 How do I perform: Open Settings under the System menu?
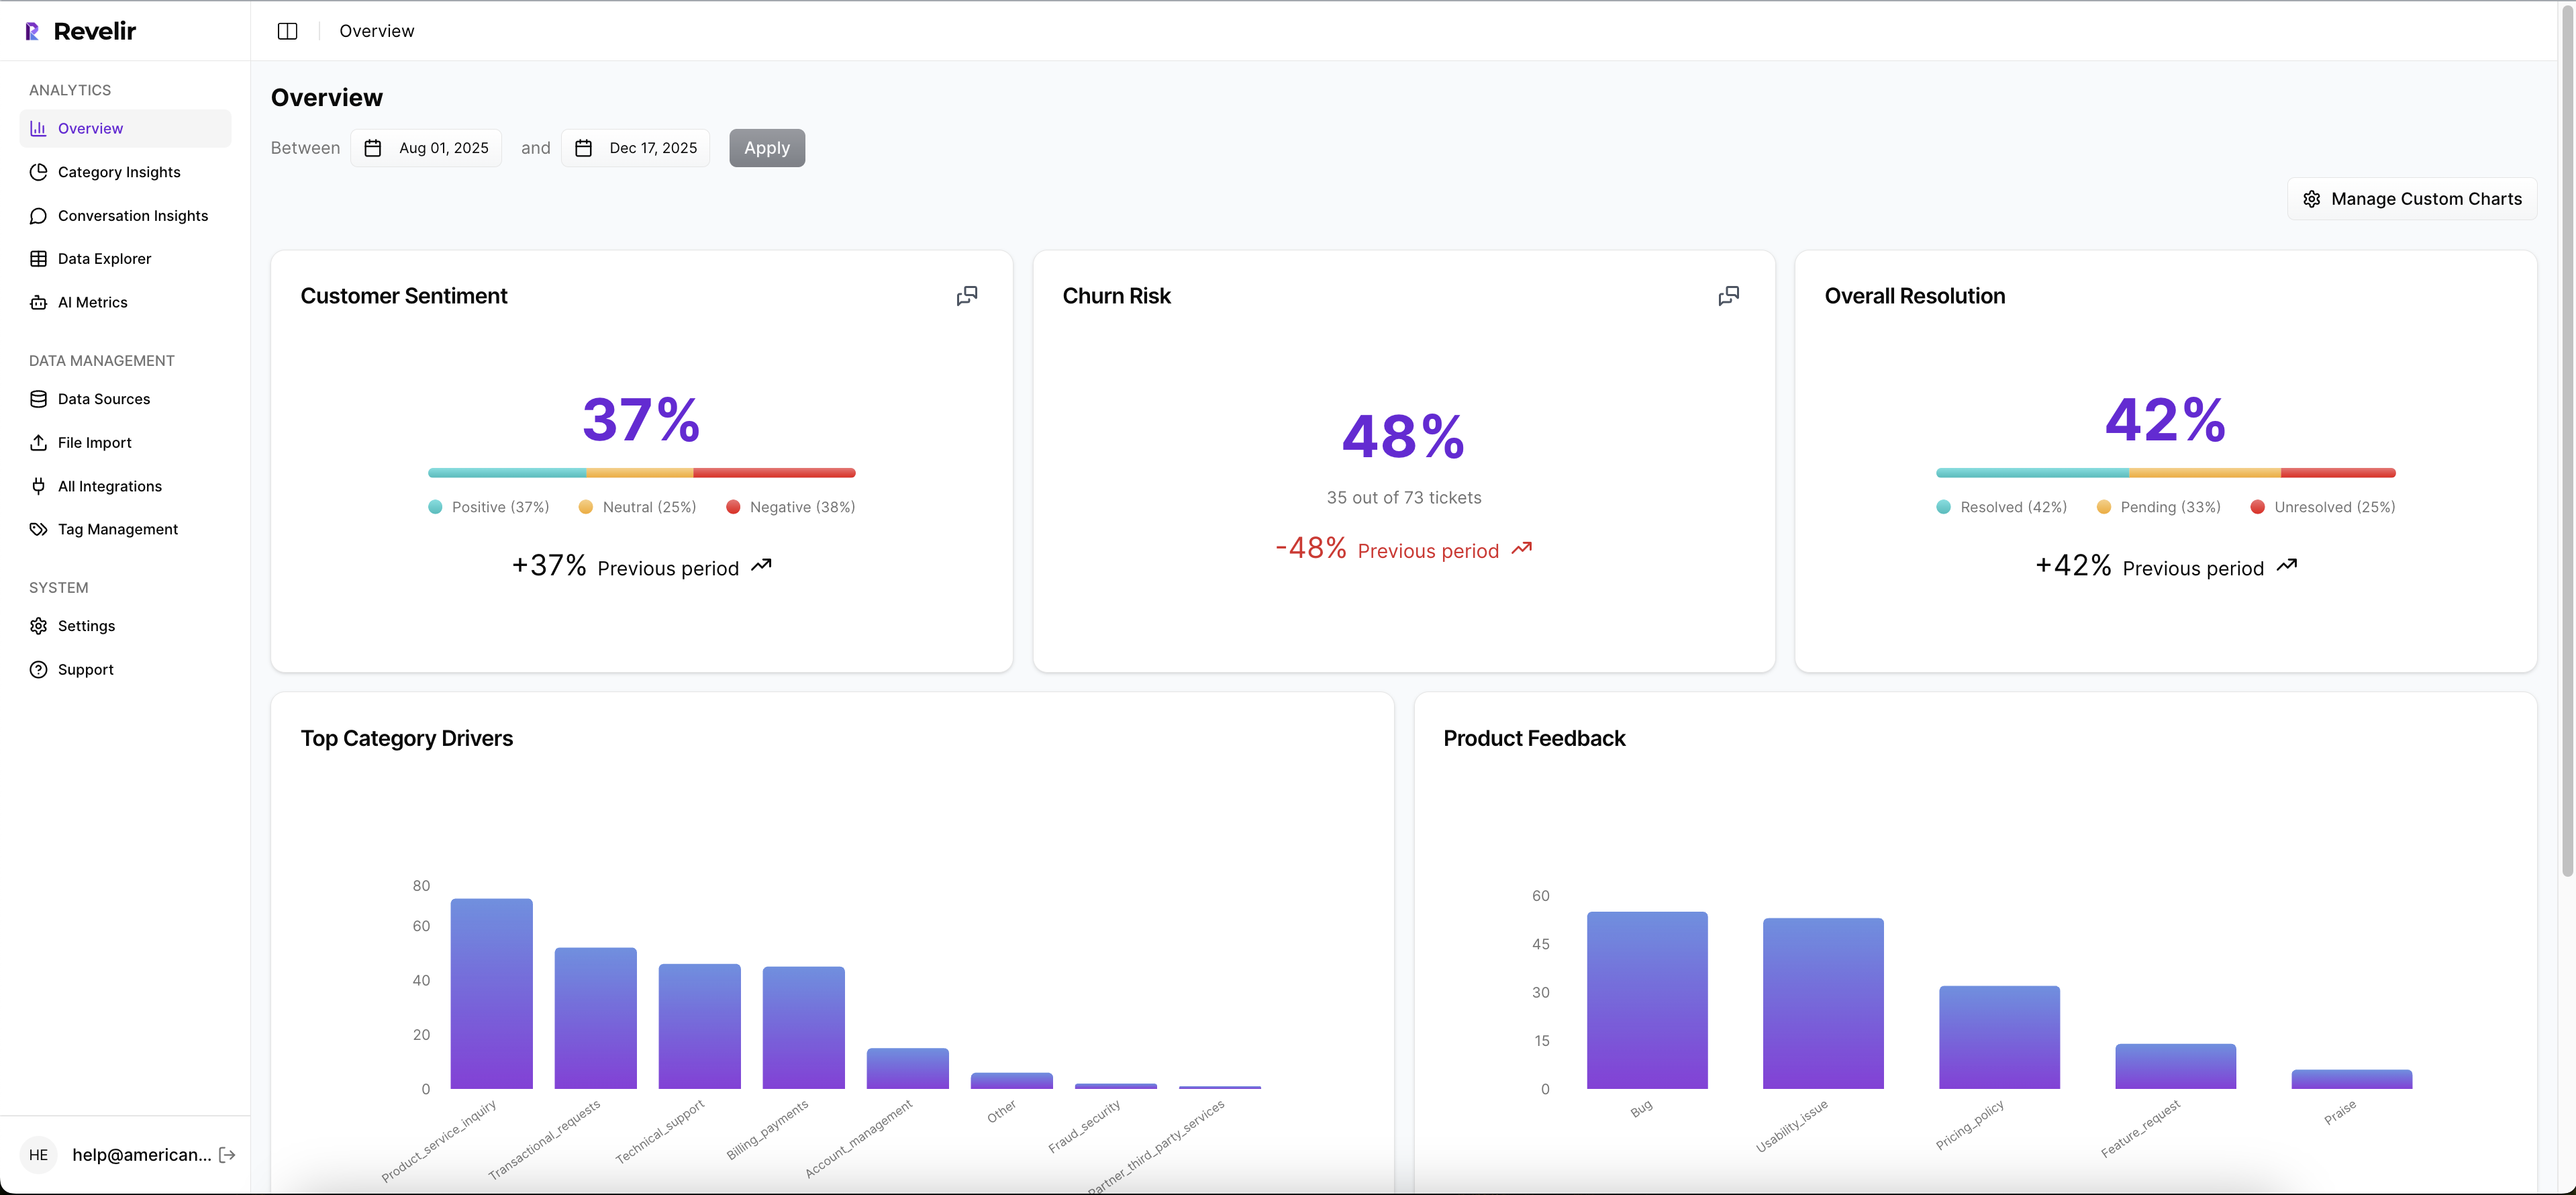click(85, 625)
